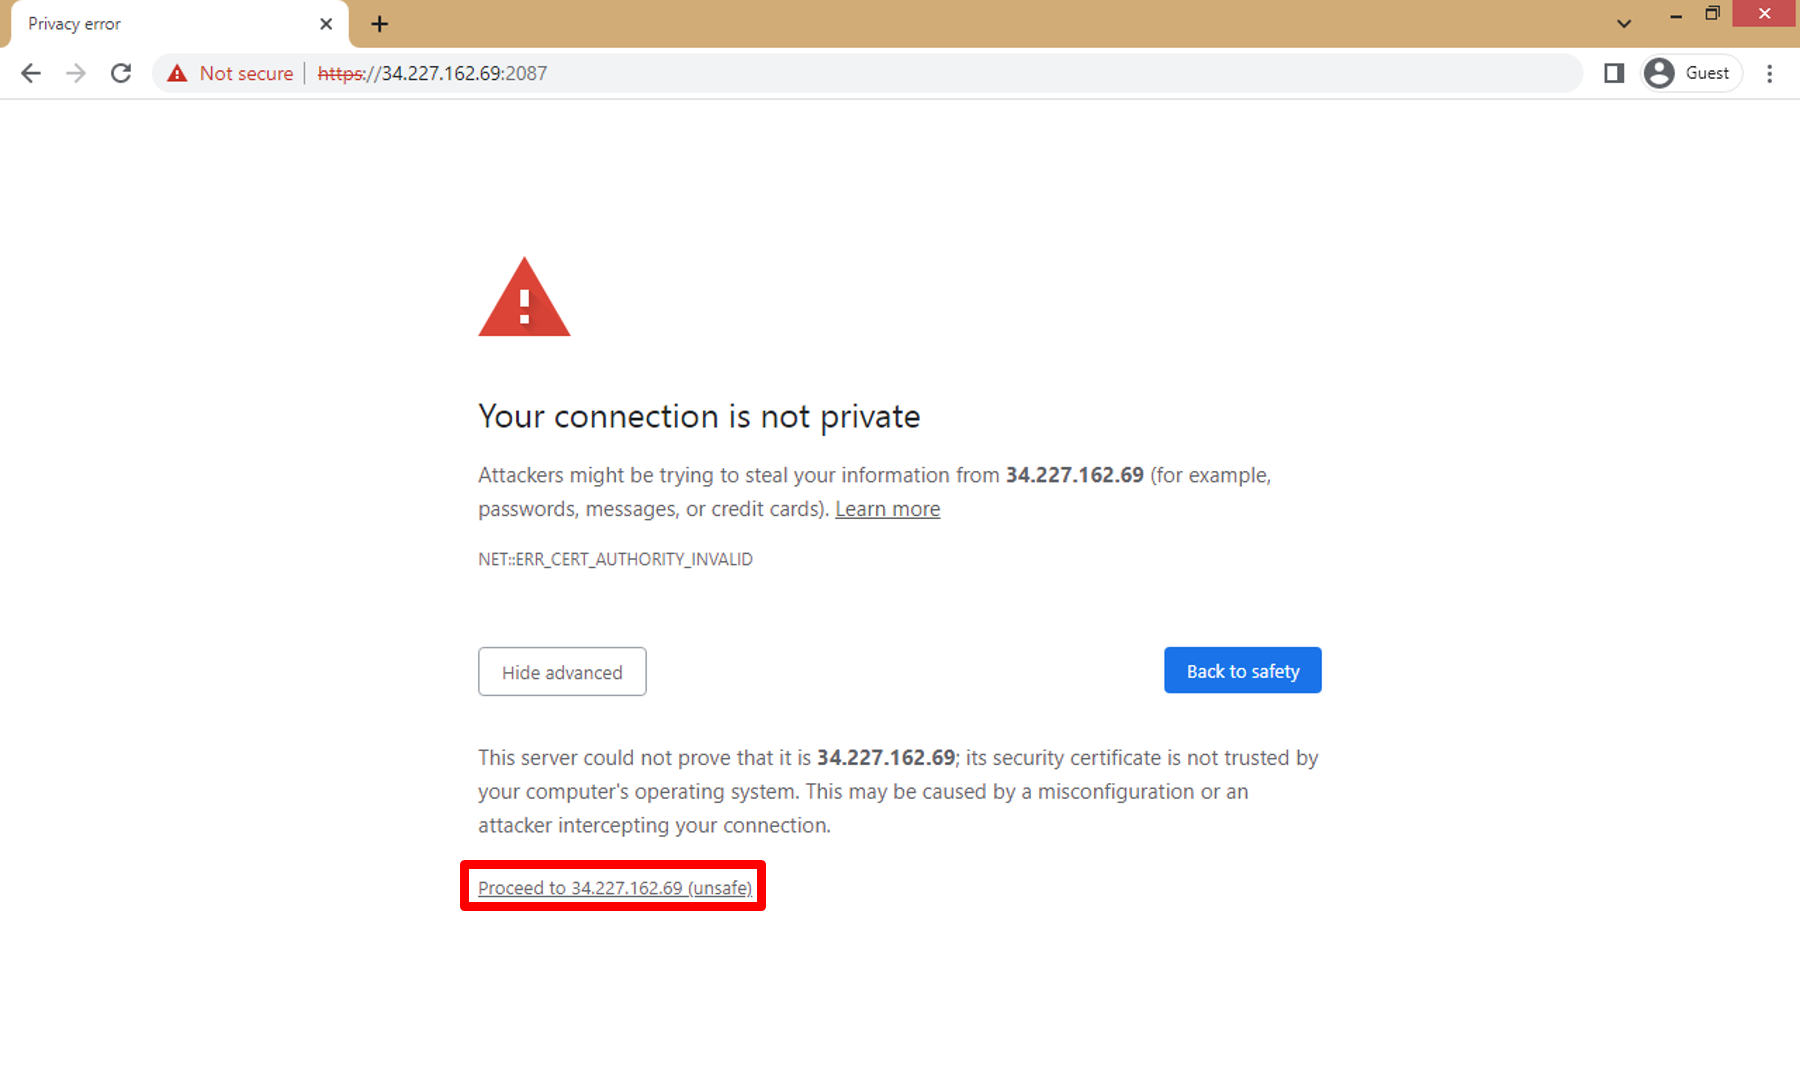Viewport: 1800px width, 1065px height.
Task: Reload the page with the refresh icon
Action: pos(121,73)
